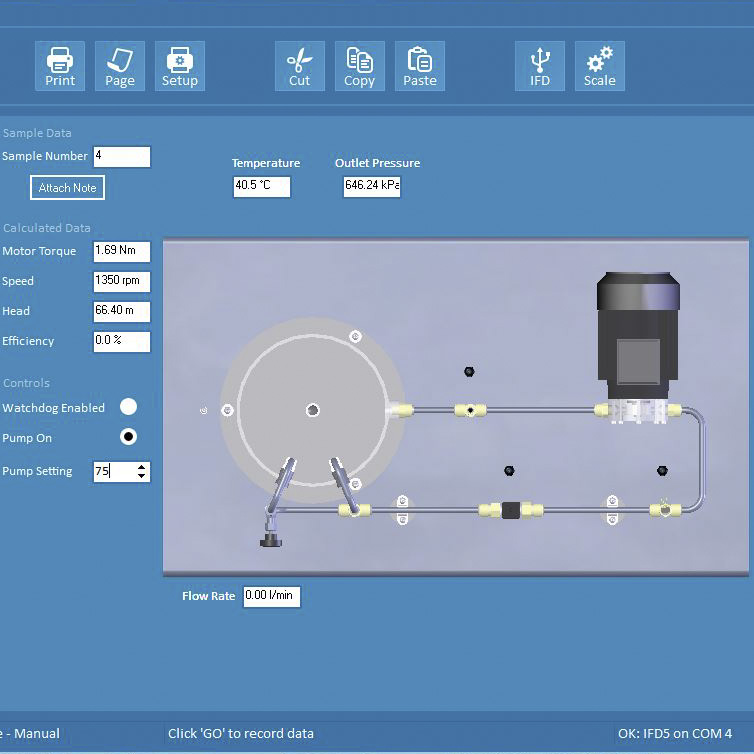Screen dimensions: 754x754
Task: Click the Temperature reading box
Action: (261, 186)
